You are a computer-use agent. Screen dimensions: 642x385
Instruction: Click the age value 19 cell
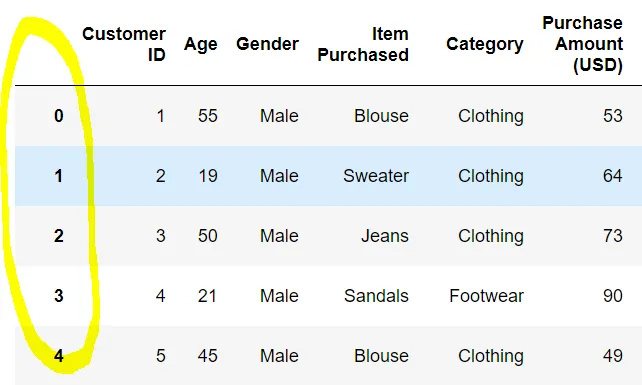tap(208, 176)
